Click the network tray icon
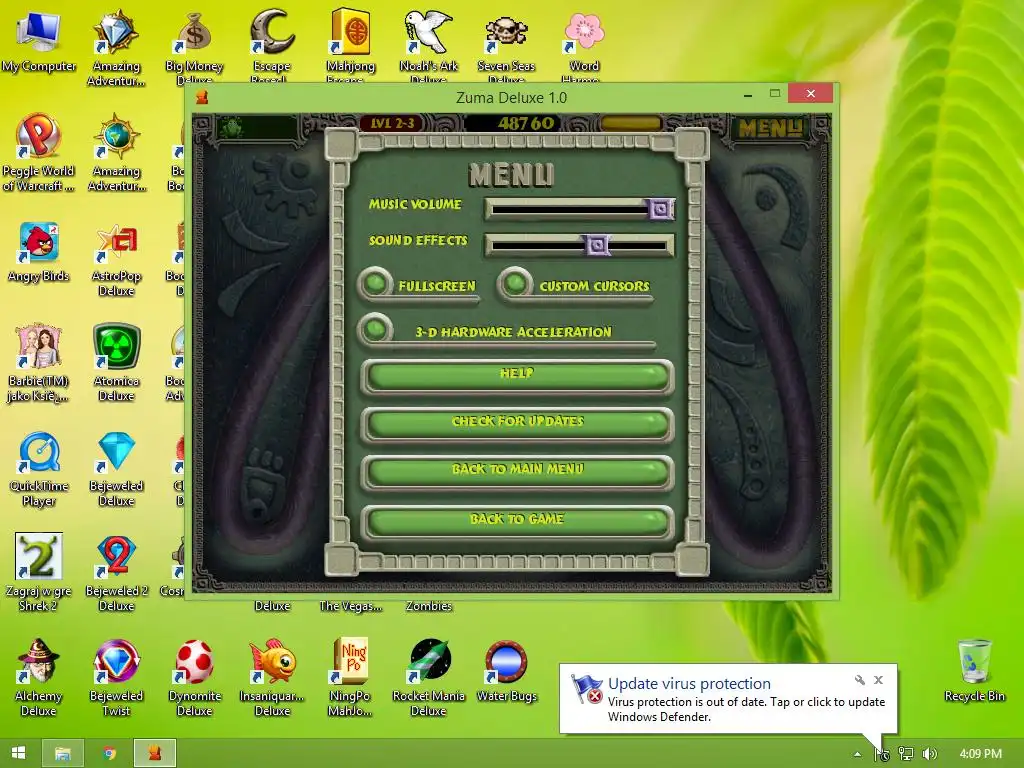 [x=905, y=754]
